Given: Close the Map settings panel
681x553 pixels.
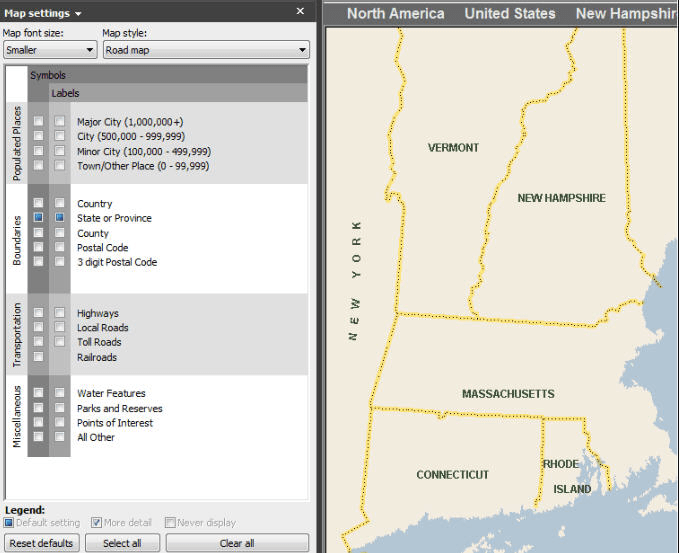Looking at the screenshot, I should tap(300, 11).
